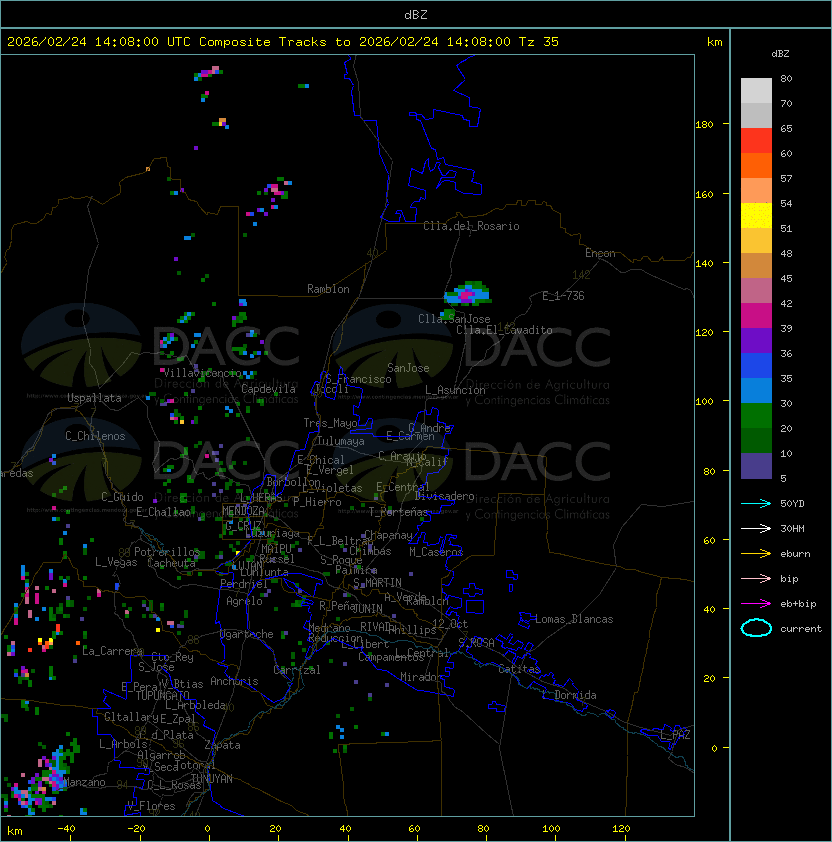
Task: Click the 'Cila.del_Rosario' map label
Action: pyautogui.click(x=471, y=226)
